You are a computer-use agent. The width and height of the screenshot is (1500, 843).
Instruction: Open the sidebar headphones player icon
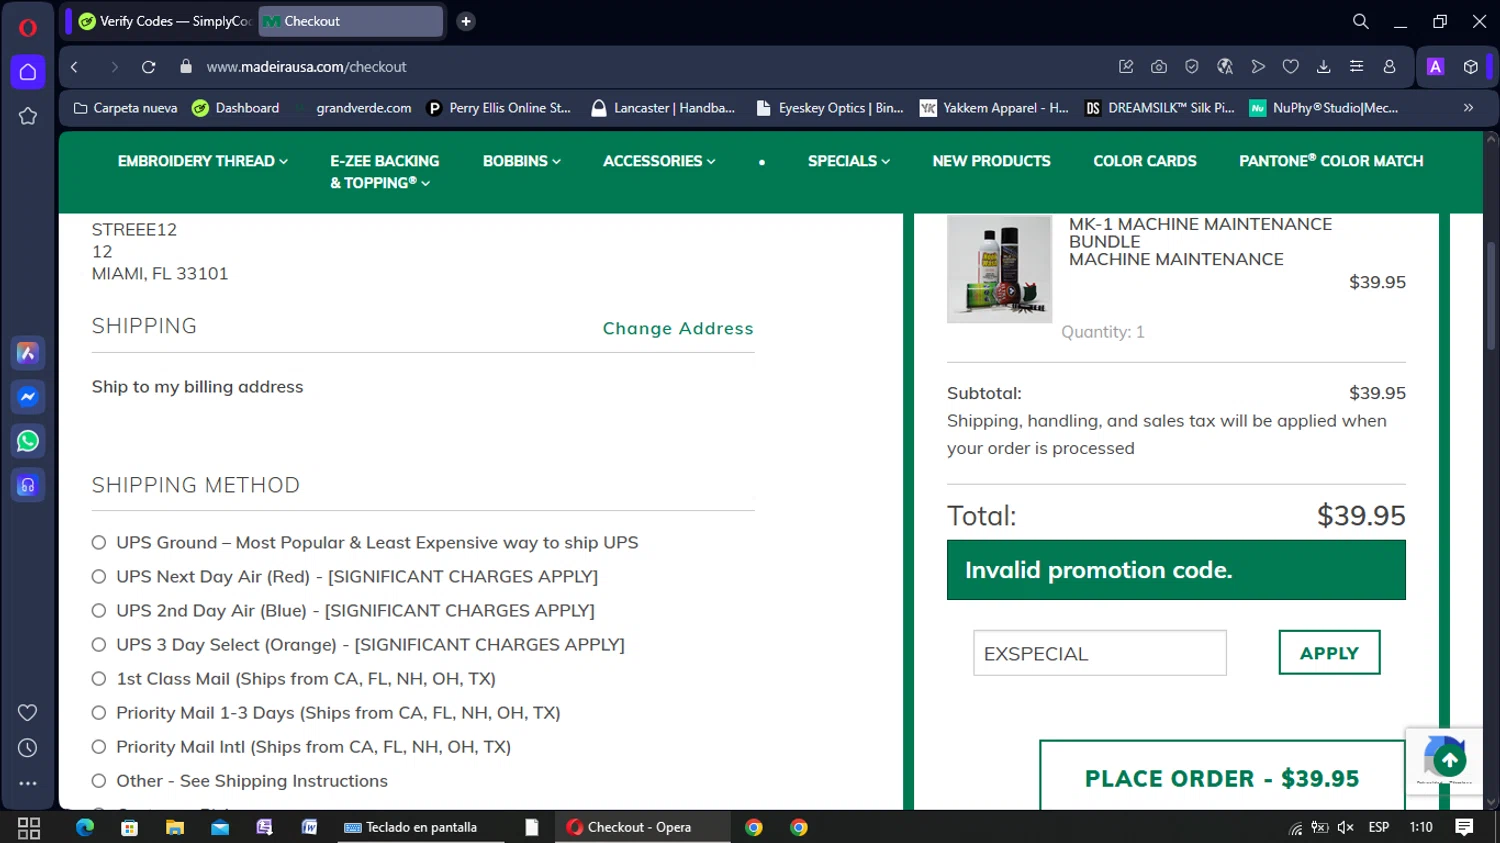tap(28, 485)
